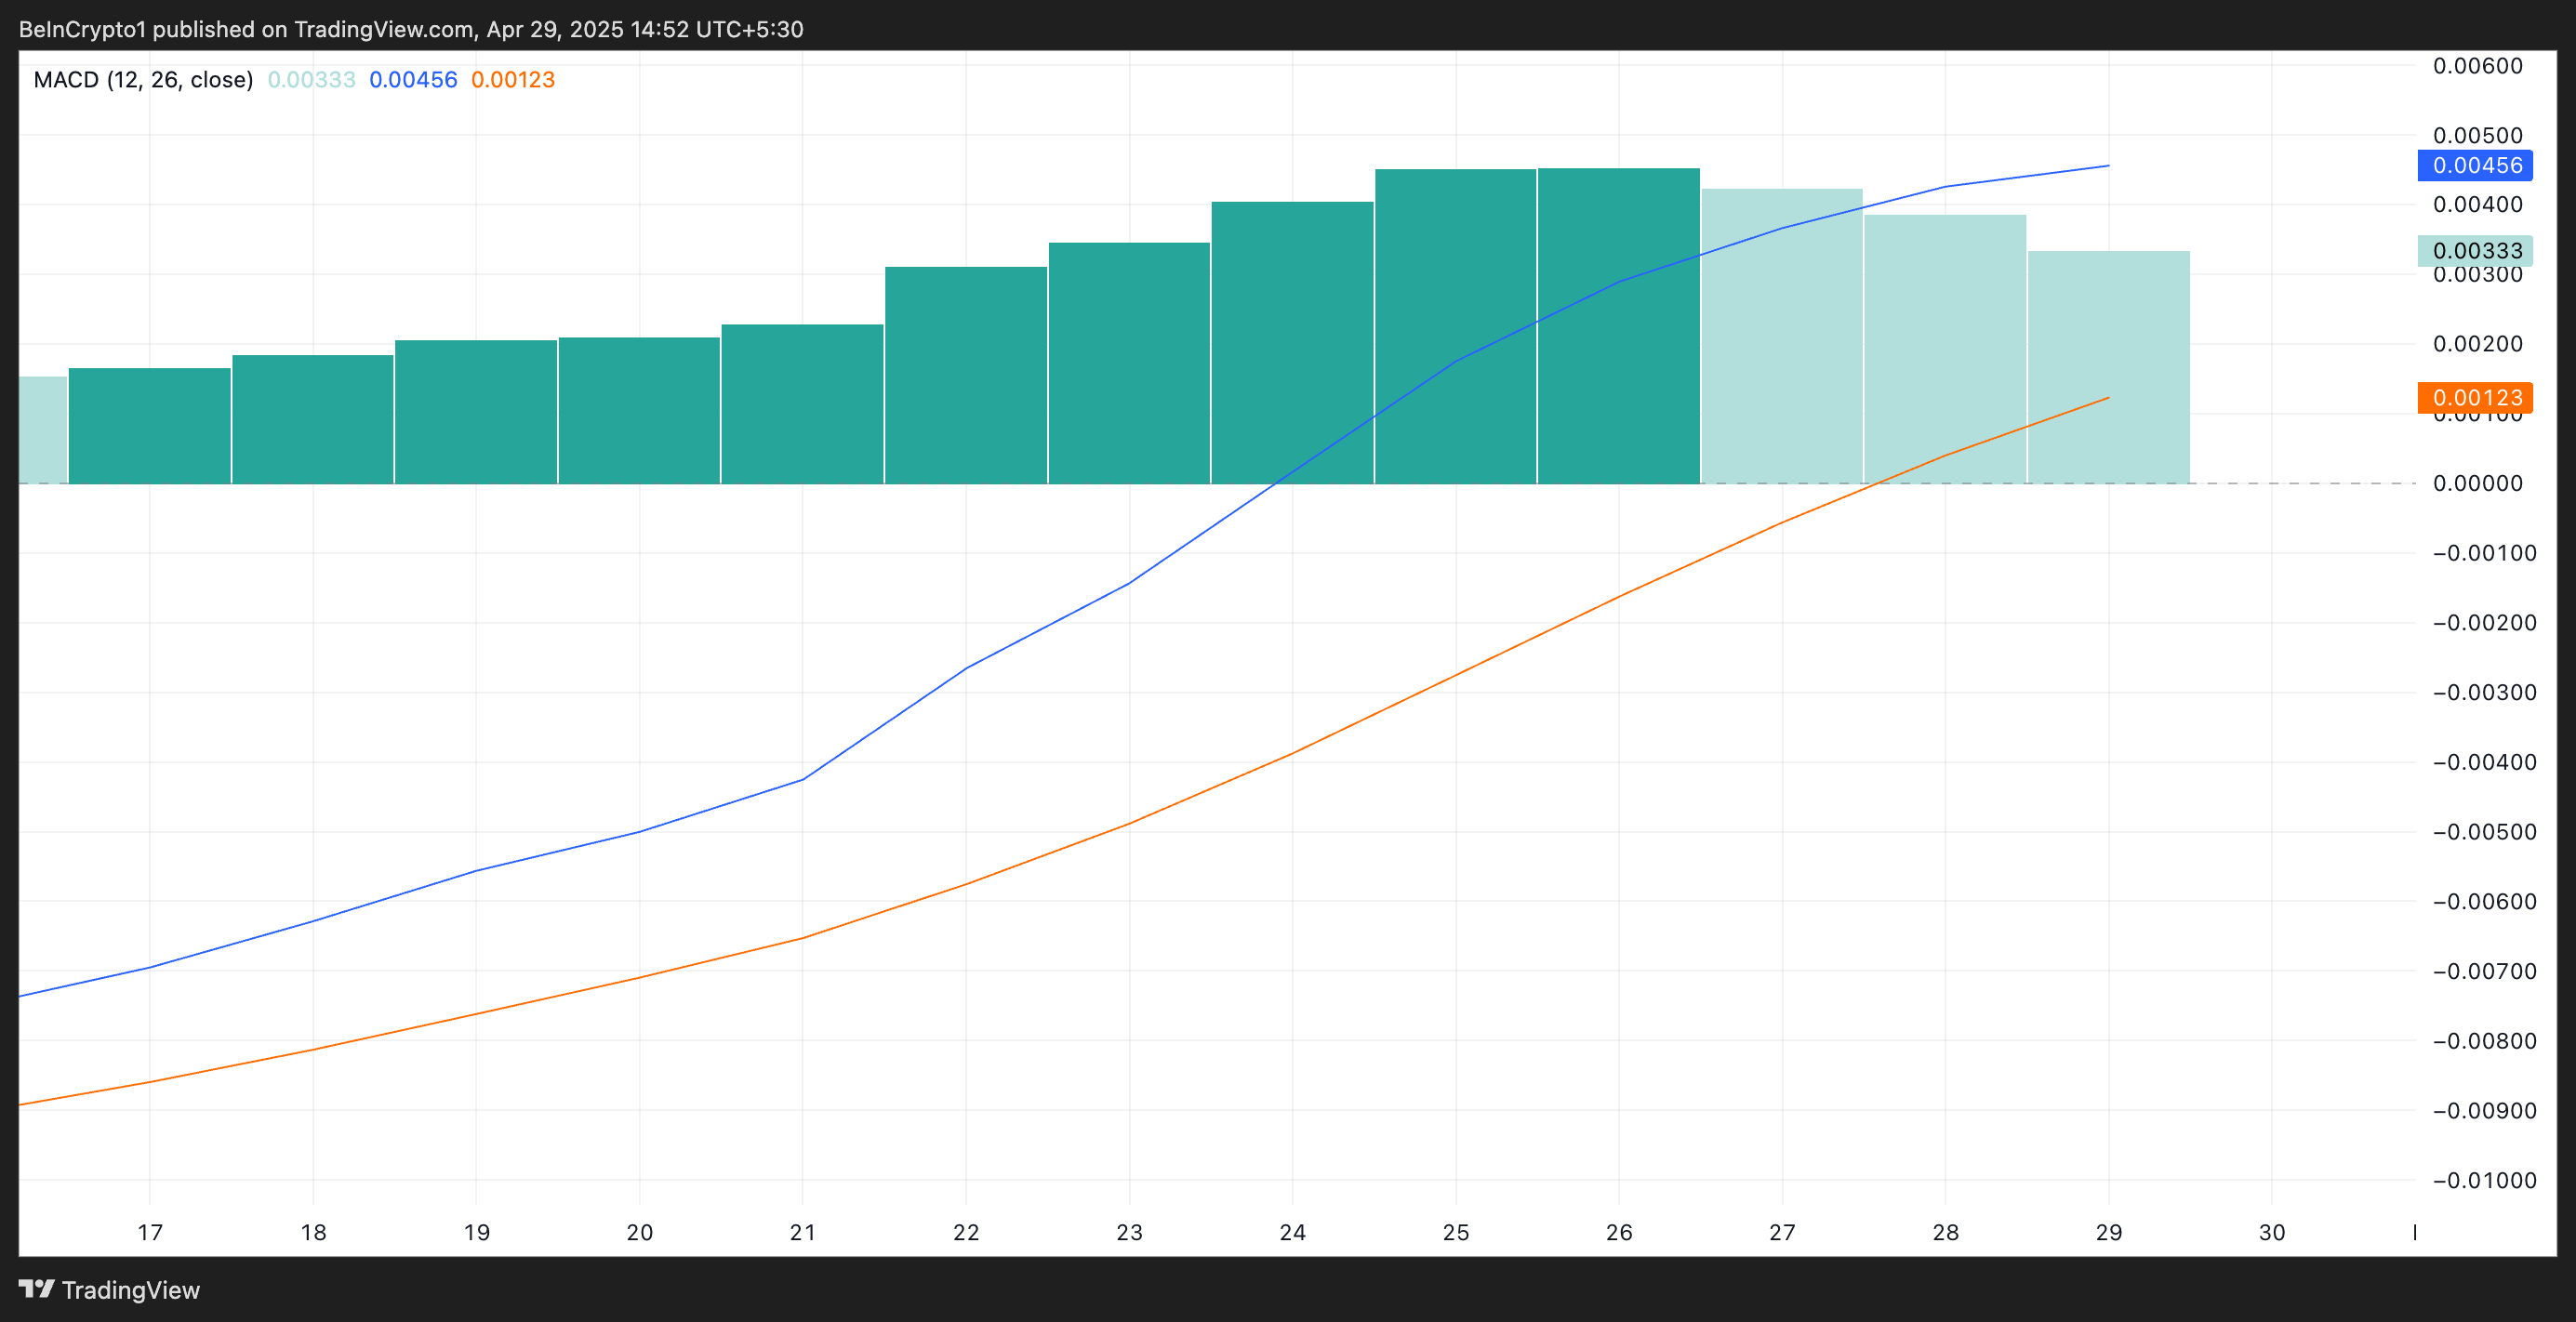Image resolution: width=2576 pixels, height=1322 pixels.
Task: Click the histogram value 0.00333 in legend
Action: point(311,80)
